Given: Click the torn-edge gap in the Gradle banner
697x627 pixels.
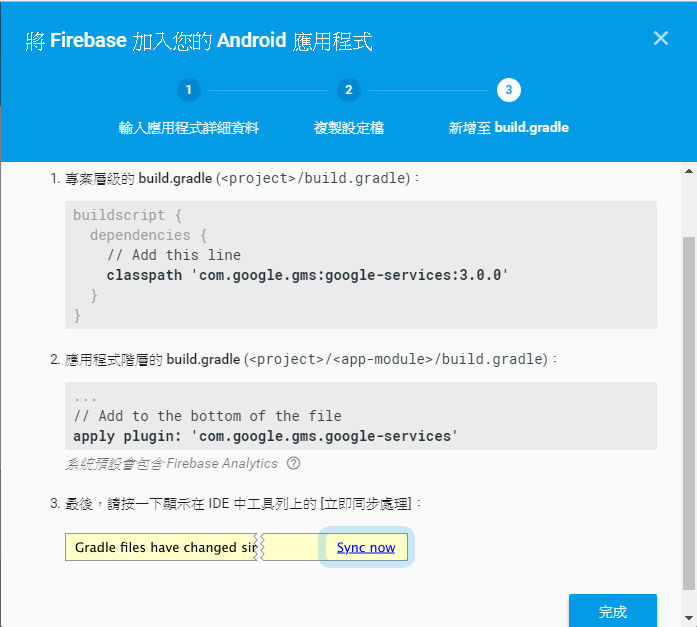Looking at the screenshot, I should coord(260,547).
